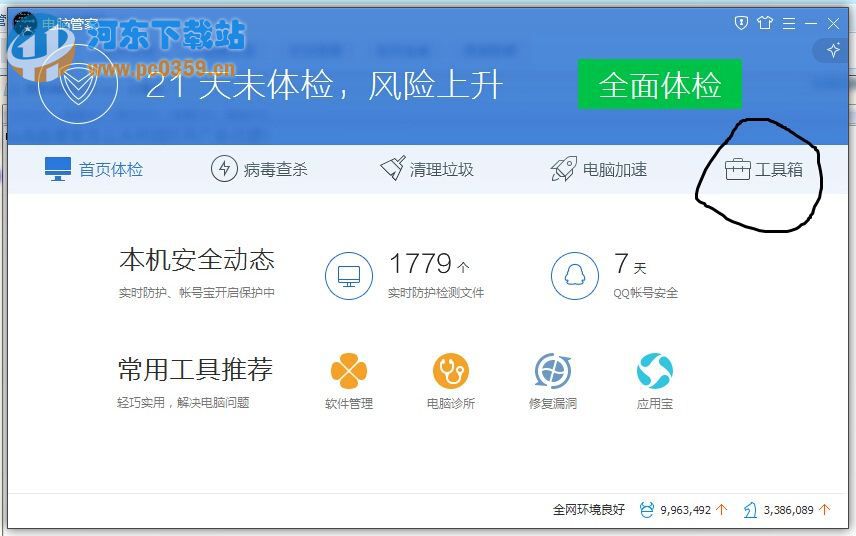Open the main menu hamburger icon
Screen dimensions: 856x536
coord(789,22)
